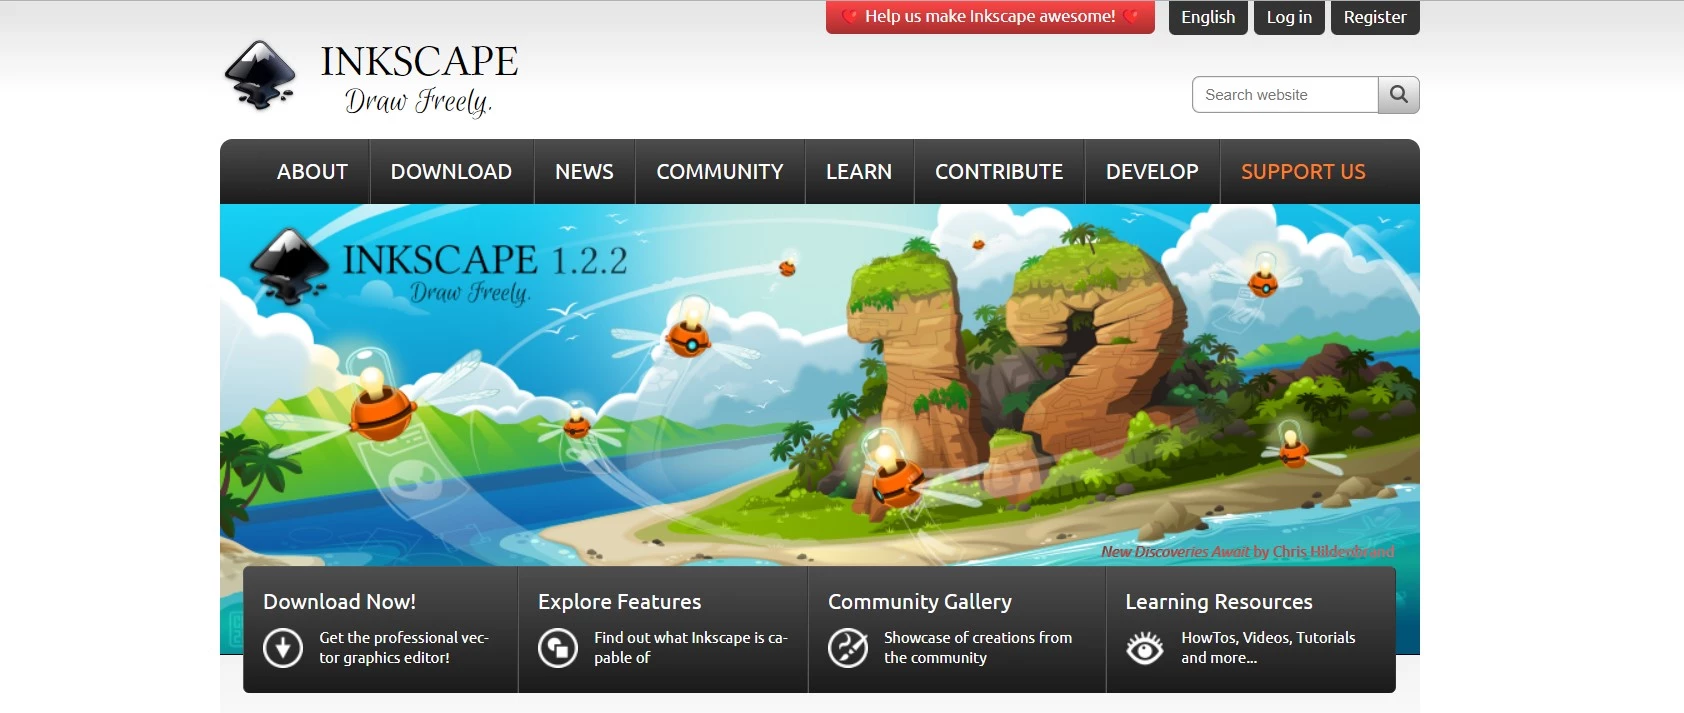Click the Community Gallery paintbrush icon
This screenshot has height=713, width=1684.
pos(848,648)
